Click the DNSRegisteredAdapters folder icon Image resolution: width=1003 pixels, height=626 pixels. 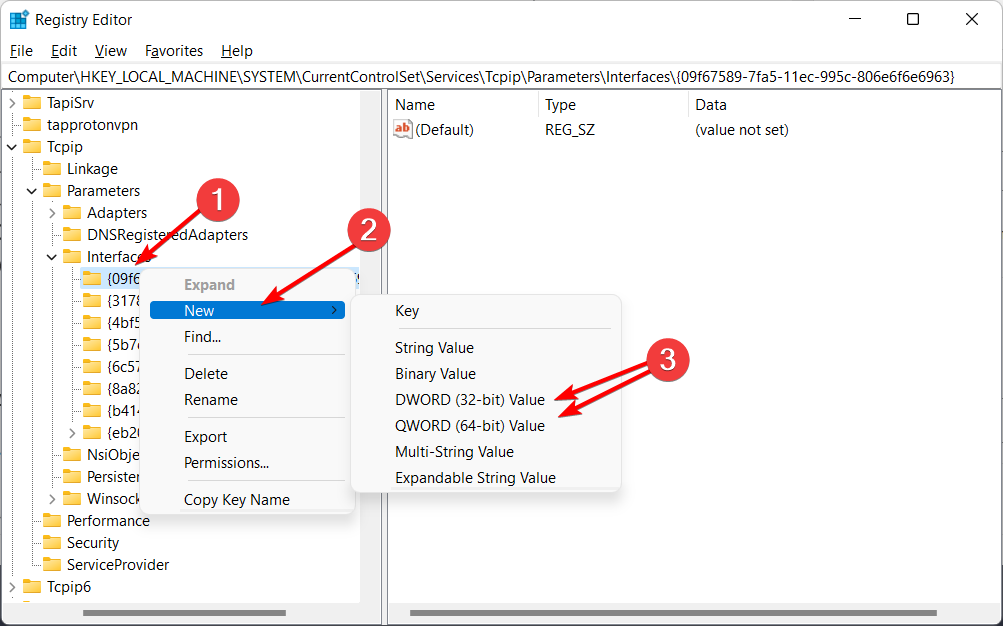click(x=72, y=234)
